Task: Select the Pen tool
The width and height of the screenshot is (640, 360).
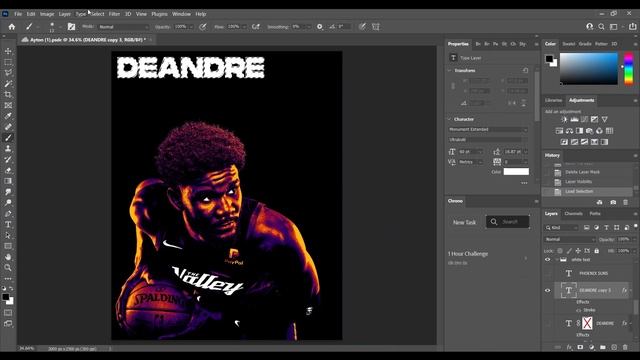Action: coord(8,213)
